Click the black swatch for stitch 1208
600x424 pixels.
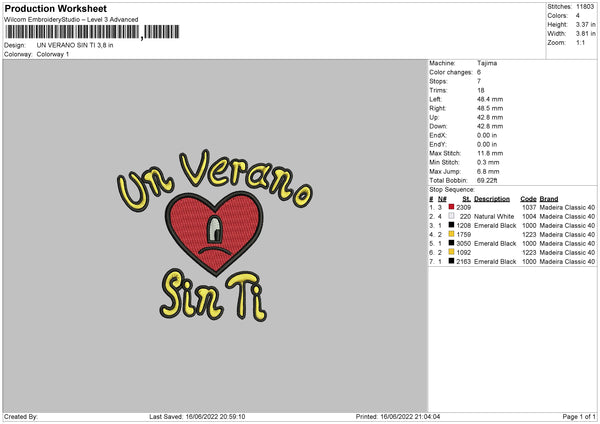point(452,225)
